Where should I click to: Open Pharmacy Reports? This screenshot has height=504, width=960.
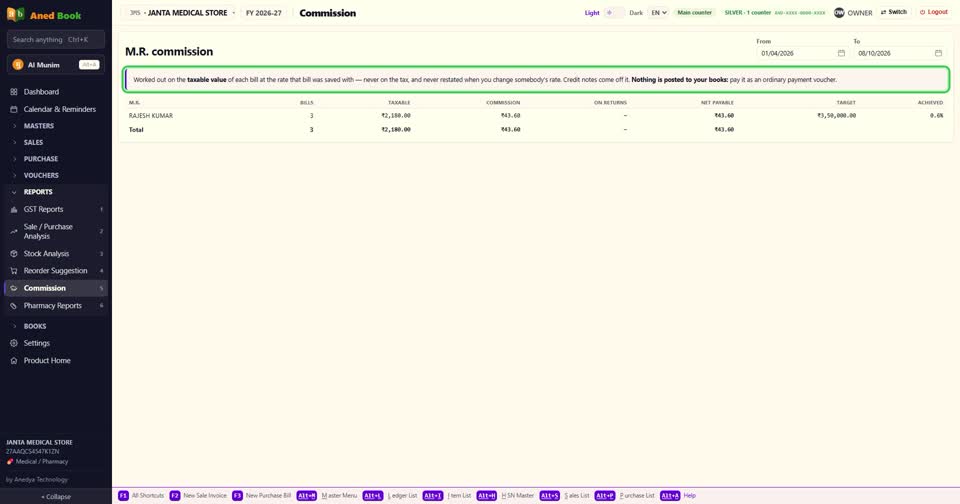click(55, 306)
